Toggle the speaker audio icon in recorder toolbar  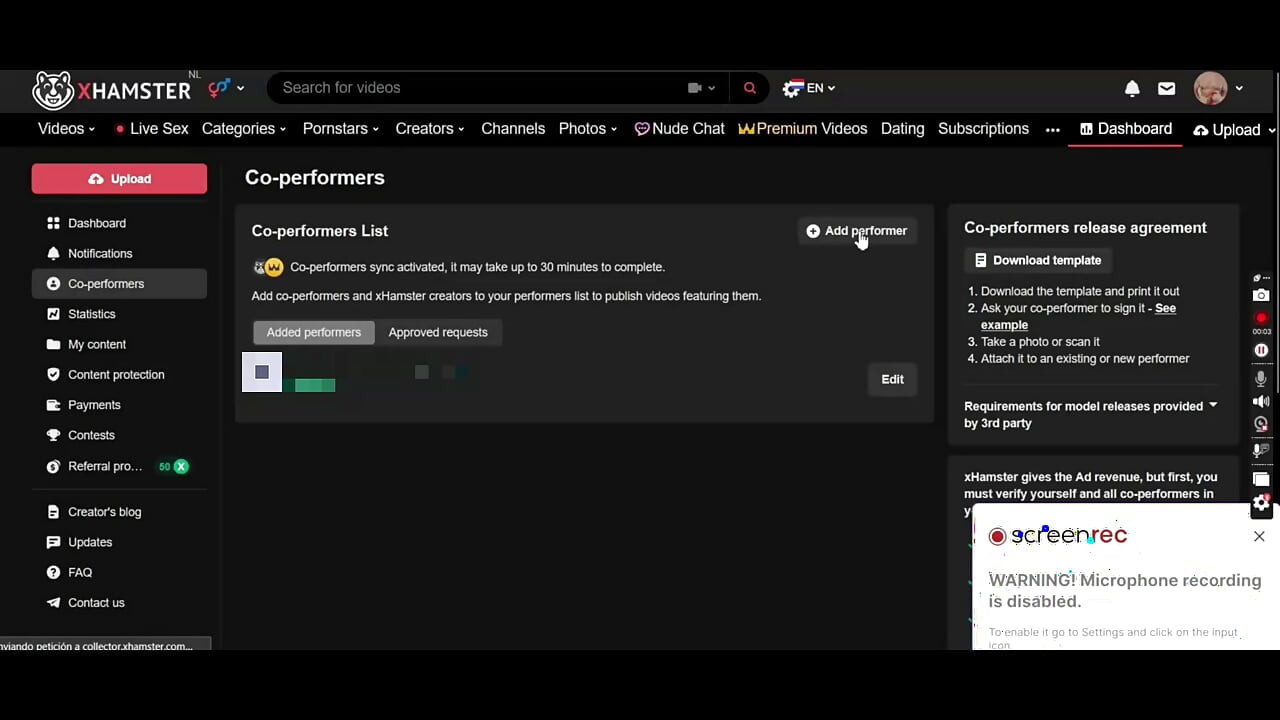pyautogui.click(x=1261, y=401)
